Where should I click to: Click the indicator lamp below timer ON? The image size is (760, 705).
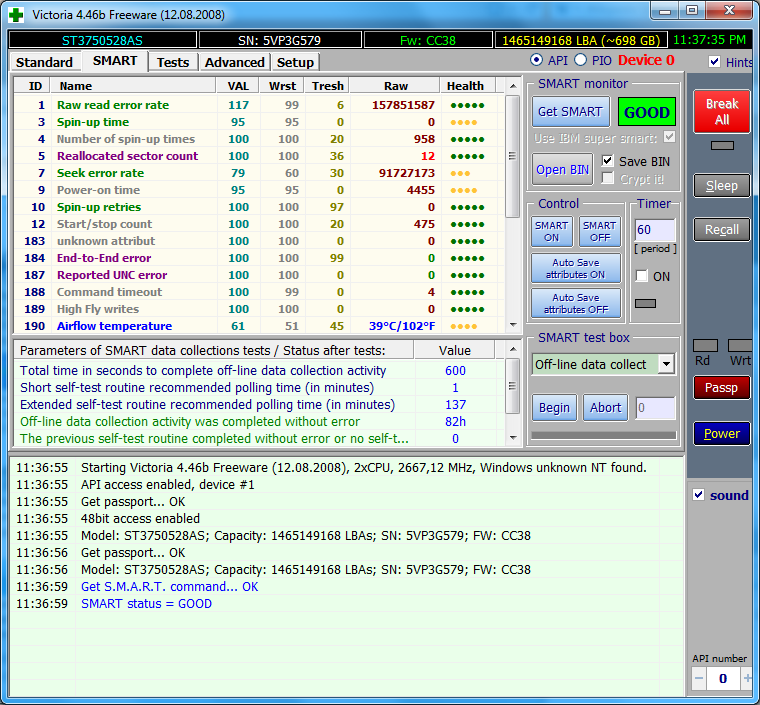pos(645,303)
